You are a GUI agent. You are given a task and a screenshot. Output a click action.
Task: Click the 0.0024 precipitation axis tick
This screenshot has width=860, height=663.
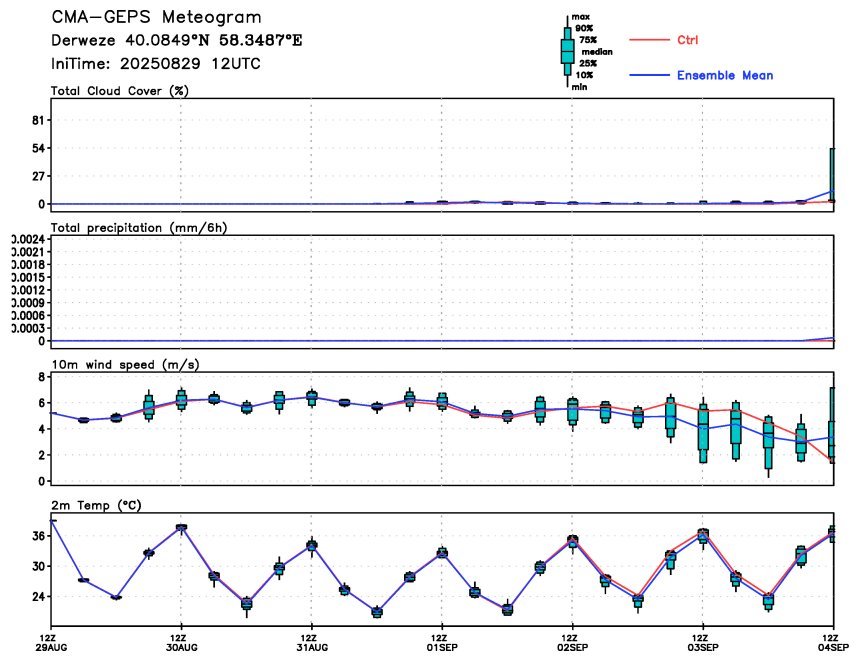pos(29,239)
